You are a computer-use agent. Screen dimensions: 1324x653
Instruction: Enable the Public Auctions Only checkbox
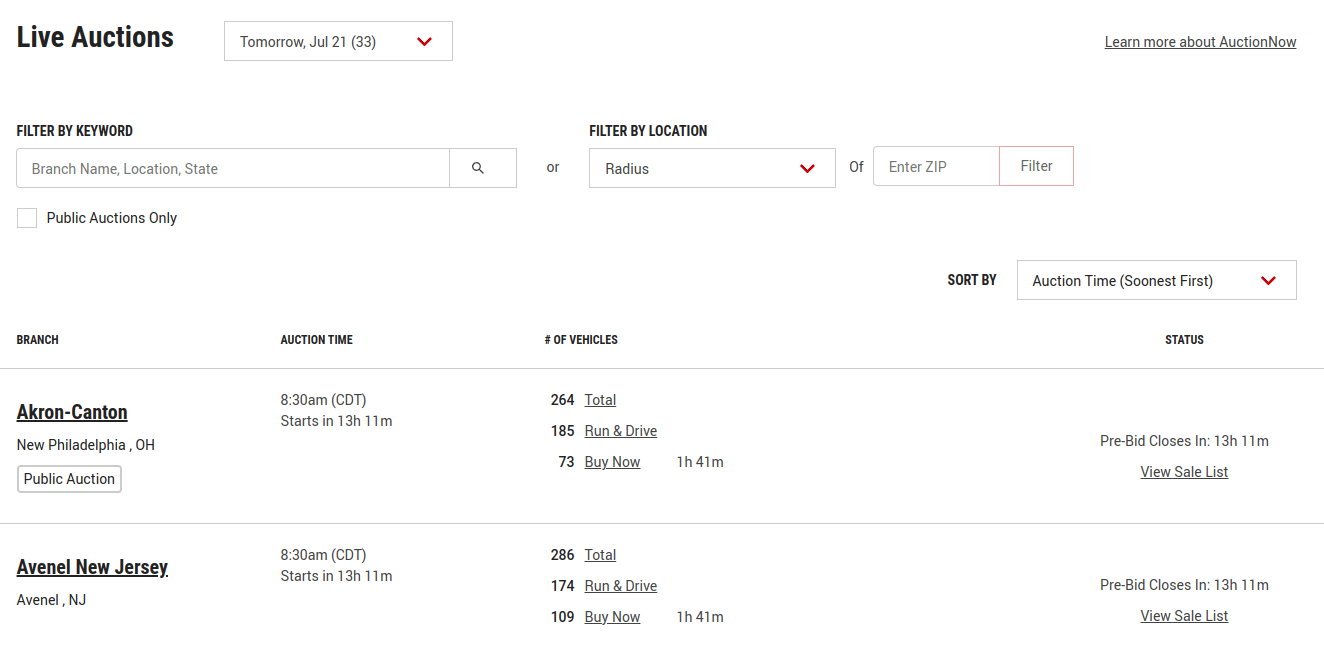coord(27,218)
